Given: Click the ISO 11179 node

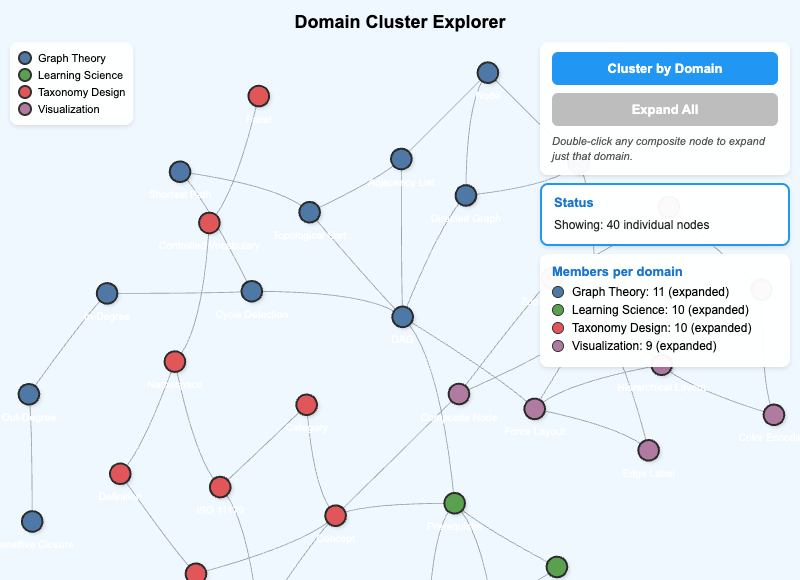Looking at the screenshot, I should (x=220, y=487).
